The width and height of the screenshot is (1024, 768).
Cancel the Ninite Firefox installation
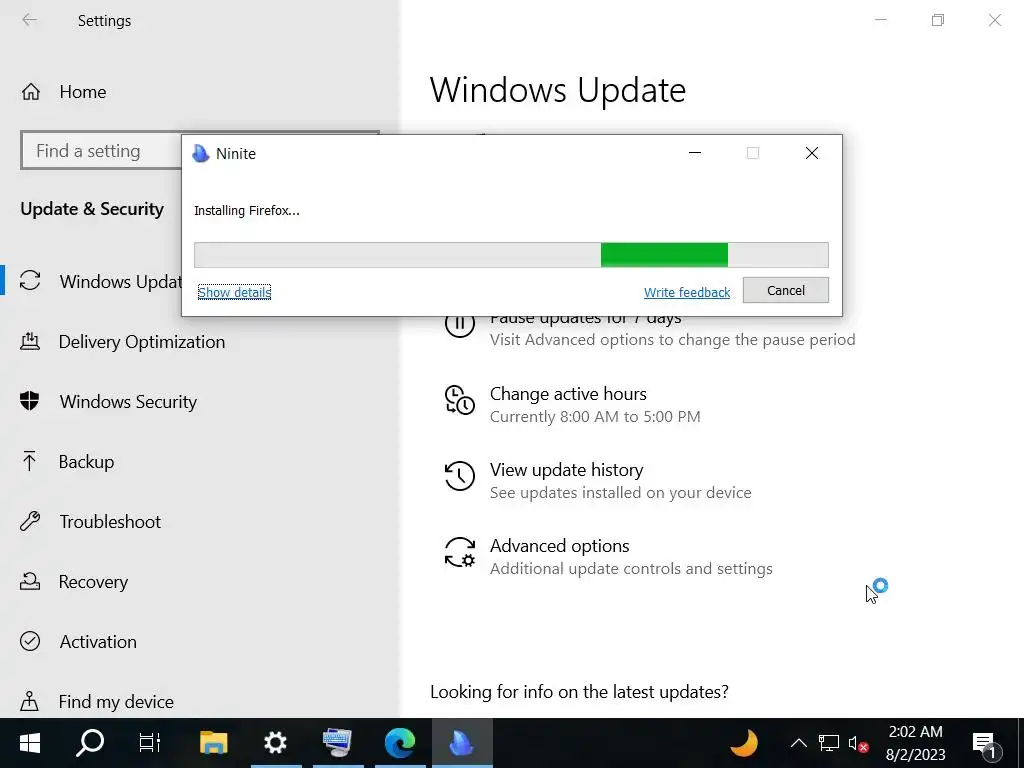(786, 291)
